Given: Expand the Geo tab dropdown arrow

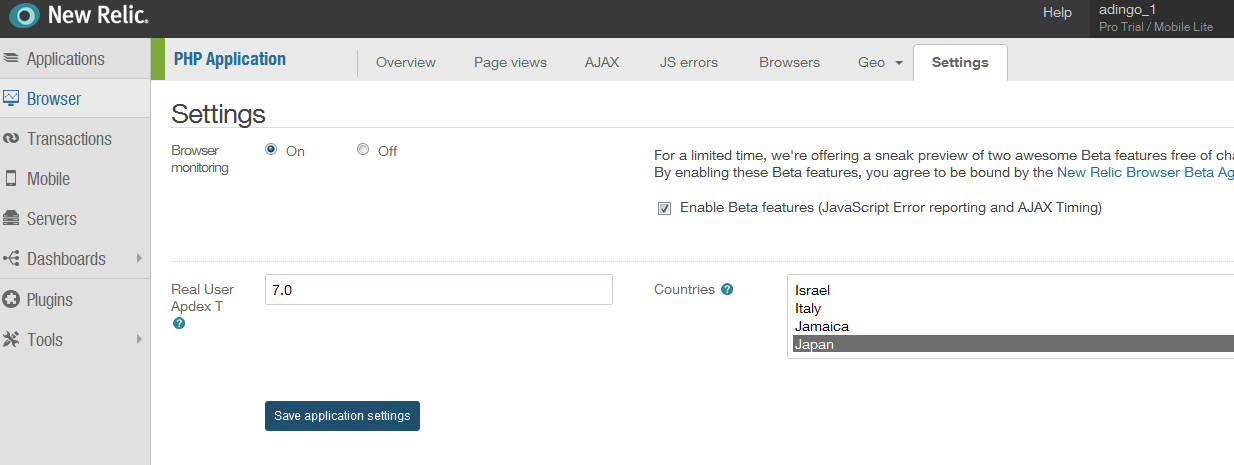Looking at the screenshot, I should tap(899, 63).
